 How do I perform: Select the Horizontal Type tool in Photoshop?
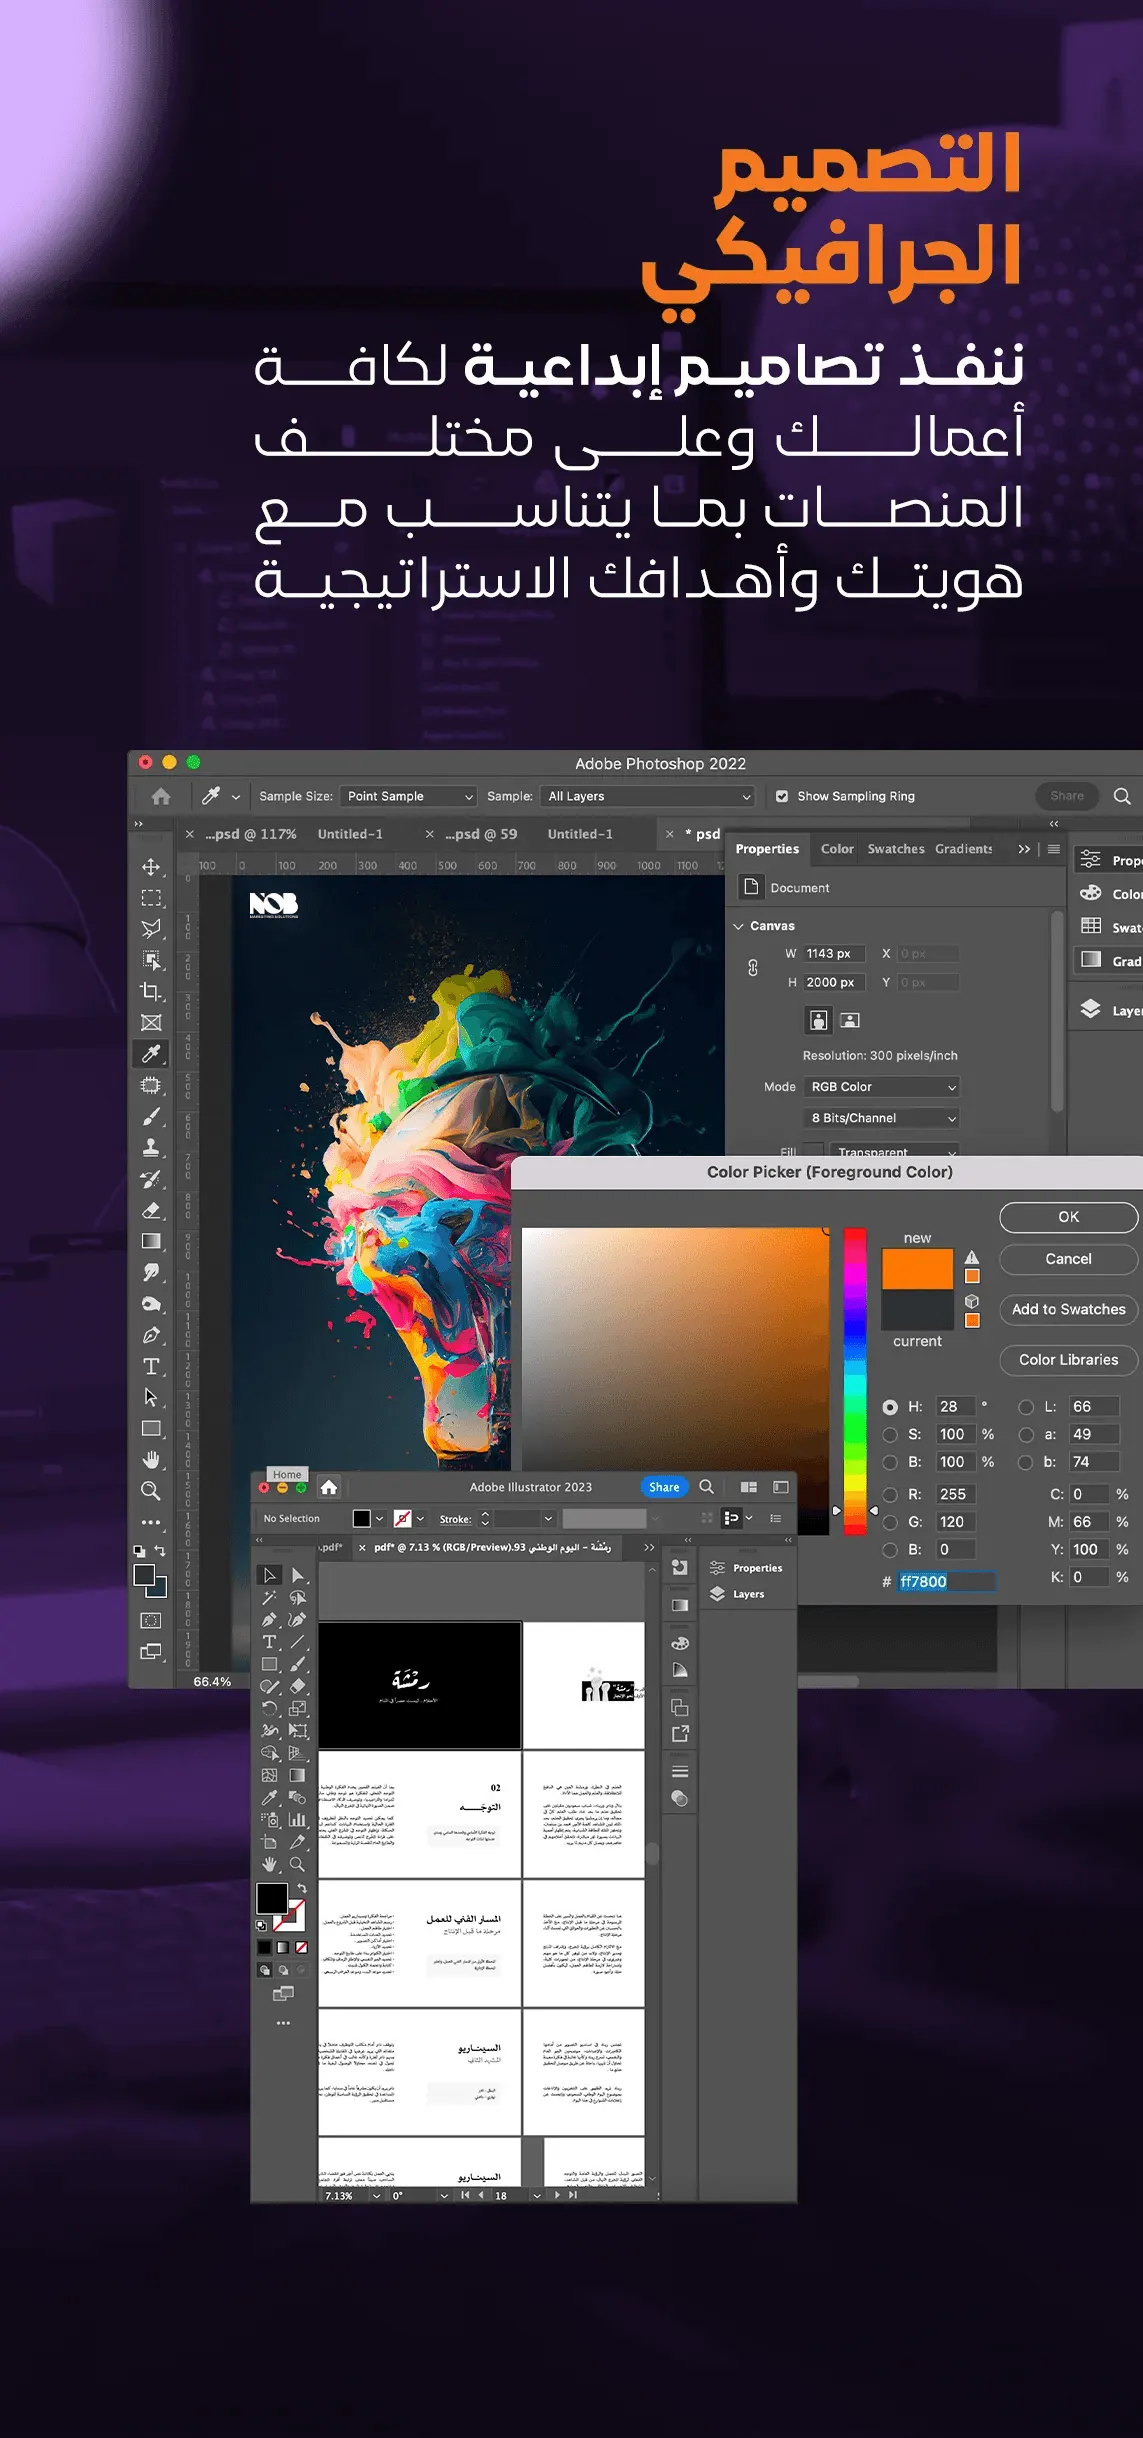coord(151,1366)
